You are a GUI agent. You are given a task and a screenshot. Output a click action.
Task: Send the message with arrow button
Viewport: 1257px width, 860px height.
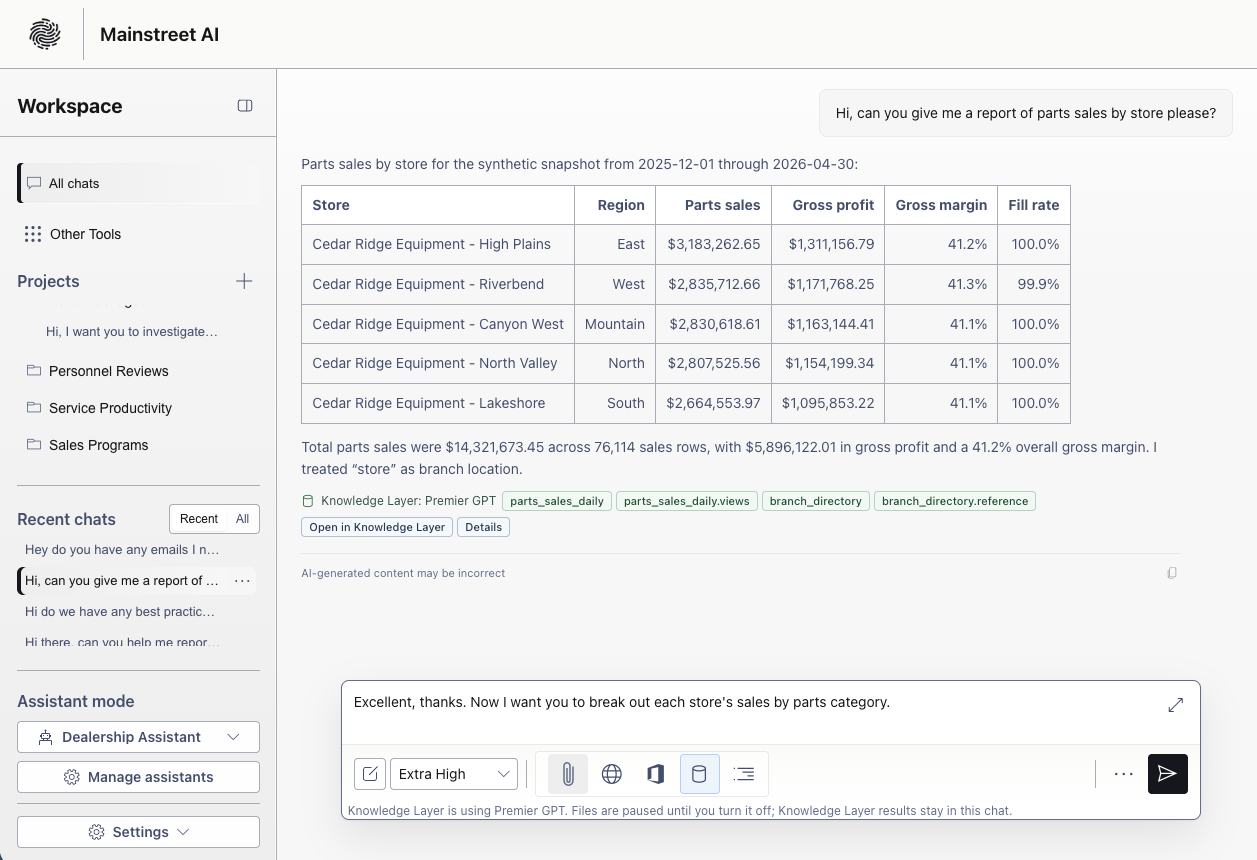click(x=1168, y=773)
